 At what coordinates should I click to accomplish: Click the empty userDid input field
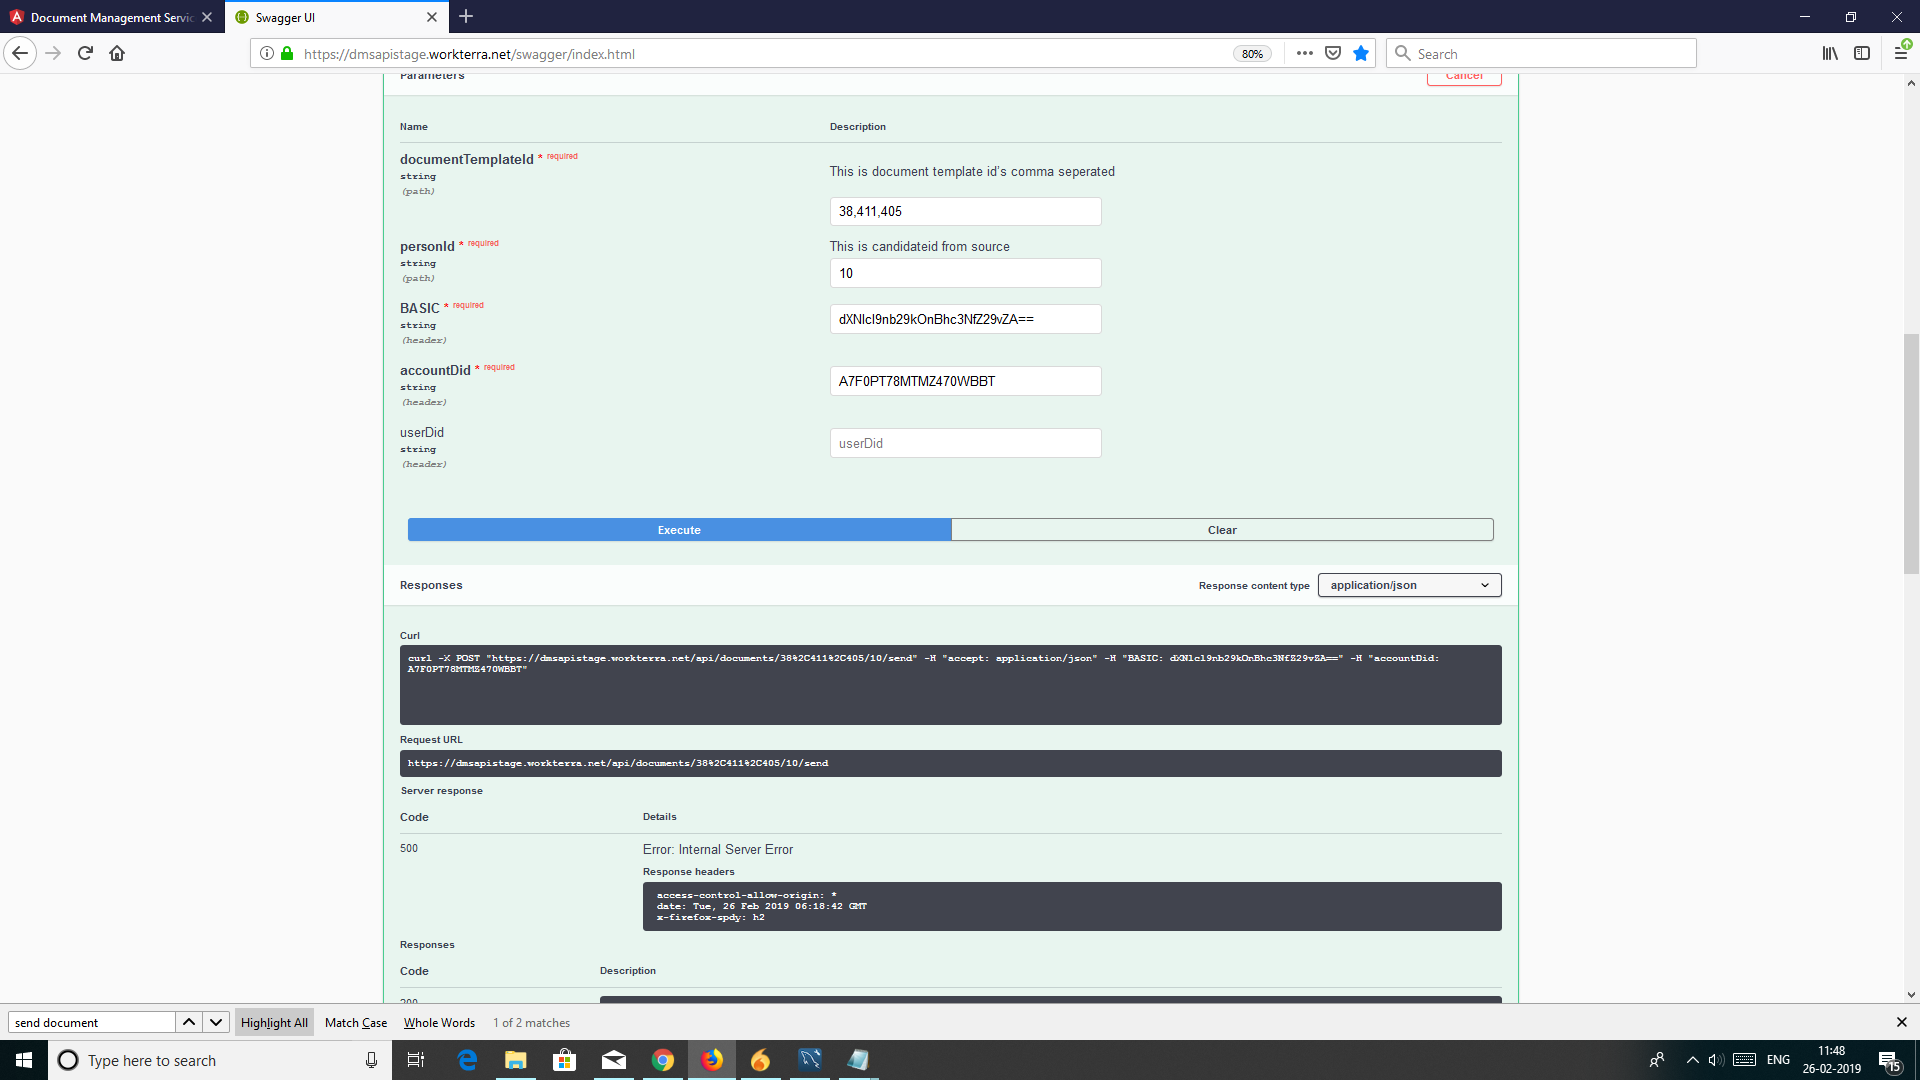pos(965,443)
